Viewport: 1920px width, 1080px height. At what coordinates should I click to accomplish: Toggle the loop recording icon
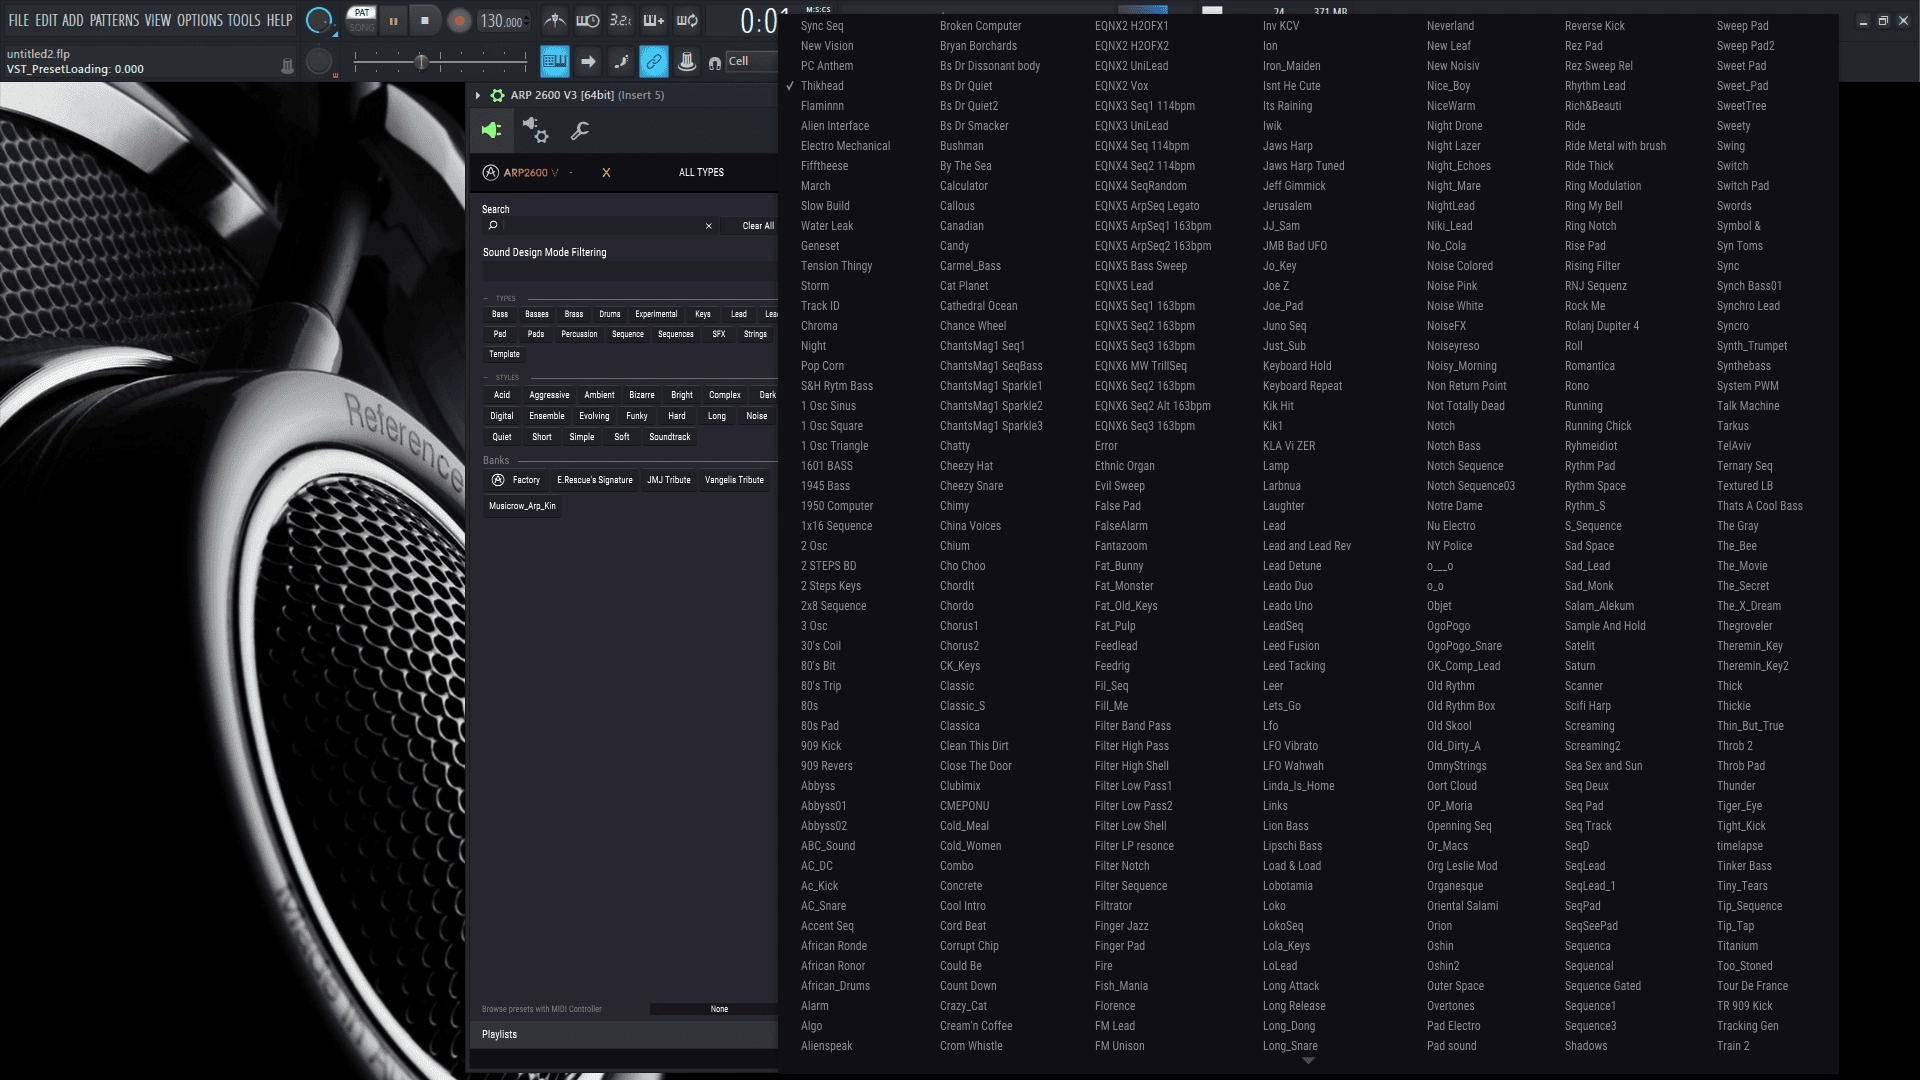(x=687, y=20)
